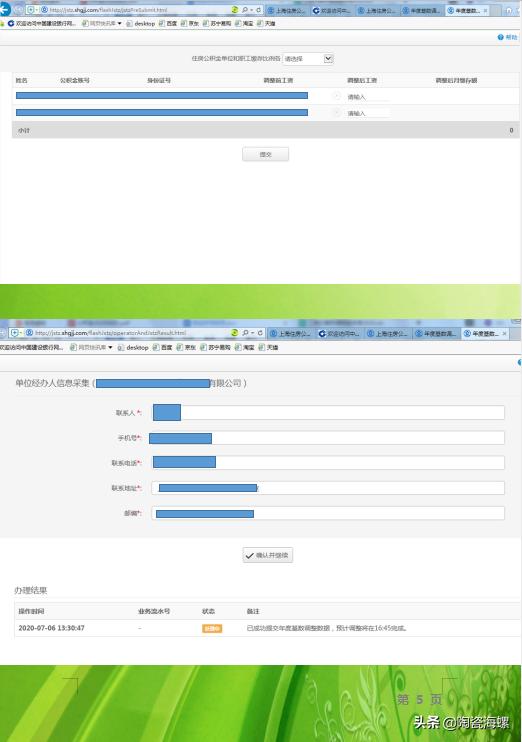The width and height of the screenshot is (522, 742).
Task: Open 京东 favorite in salary-table browser
Action: [x=190, y=23]
